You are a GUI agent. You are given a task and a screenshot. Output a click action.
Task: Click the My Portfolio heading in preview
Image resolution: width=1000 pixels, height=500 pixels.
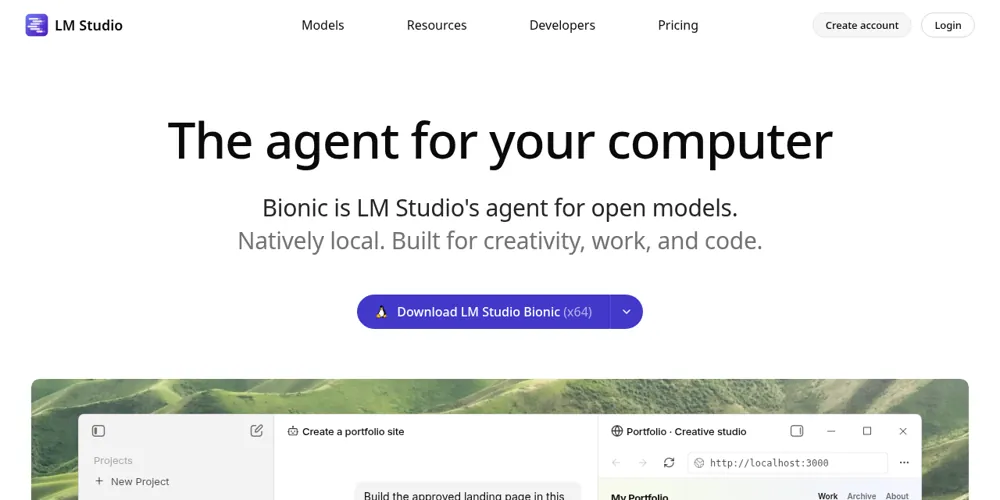640,497
